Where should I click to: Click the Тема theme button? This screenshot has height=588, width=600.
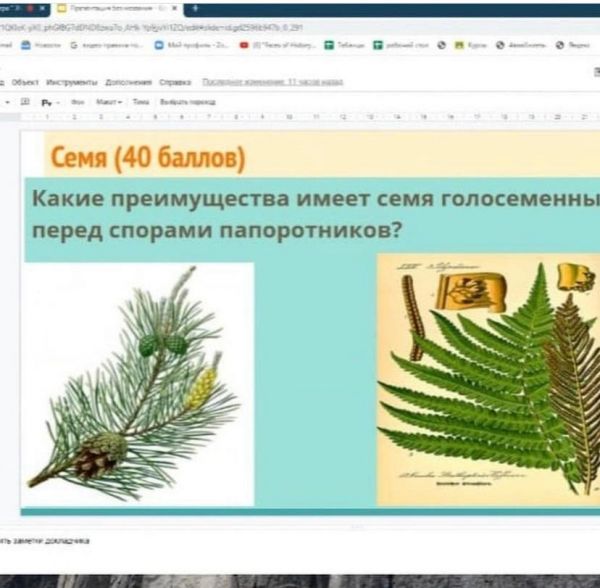[x=140, y=102]
